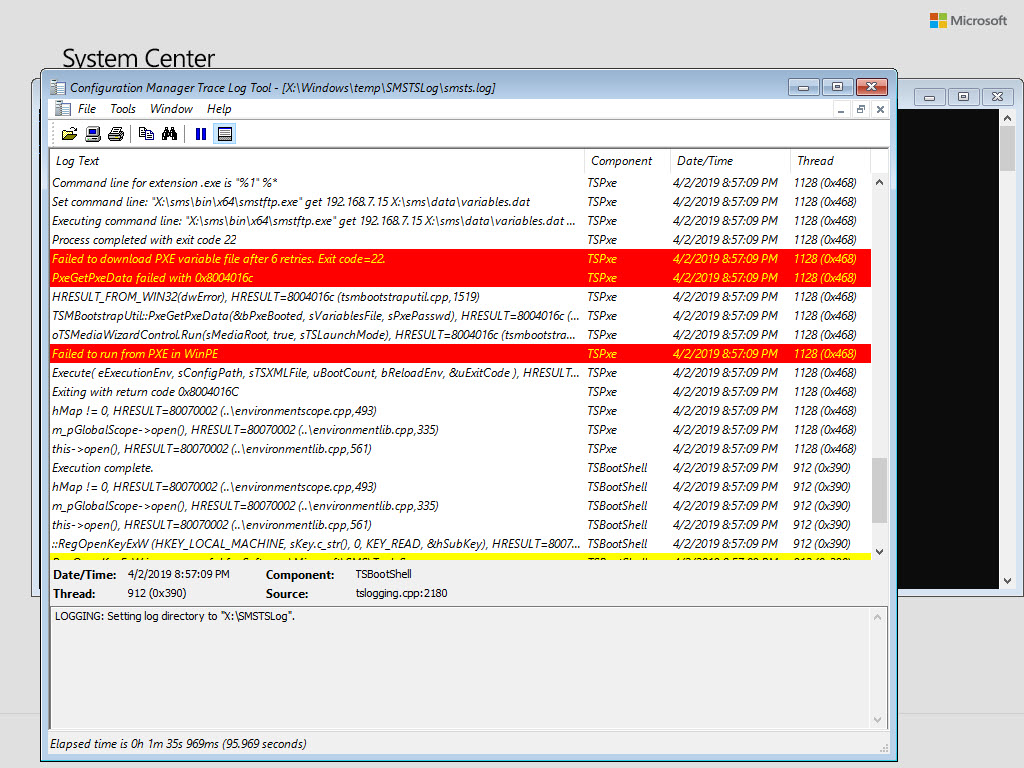Viewport: 1024px width, 768px height.
Task: Click the document icon in the menu bar
Action: coord(63,109)
